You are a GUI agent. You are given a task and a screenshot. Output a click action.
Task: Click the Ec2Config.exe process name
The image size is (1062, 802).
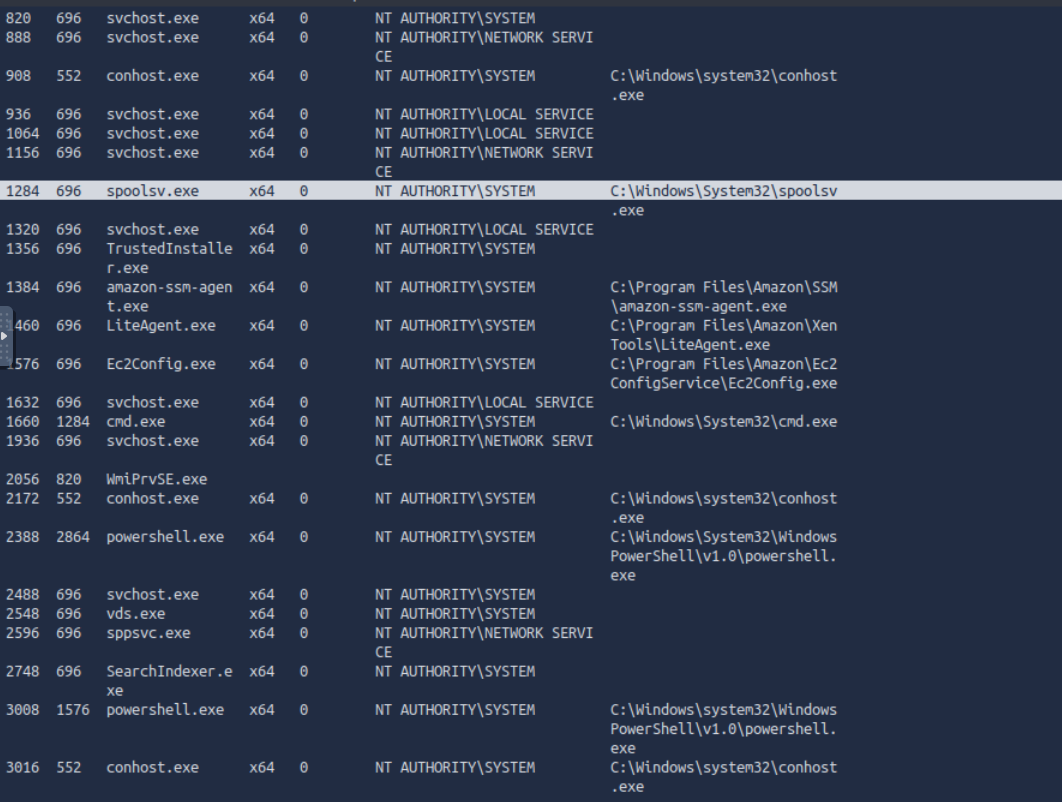(x=160, y=364)
